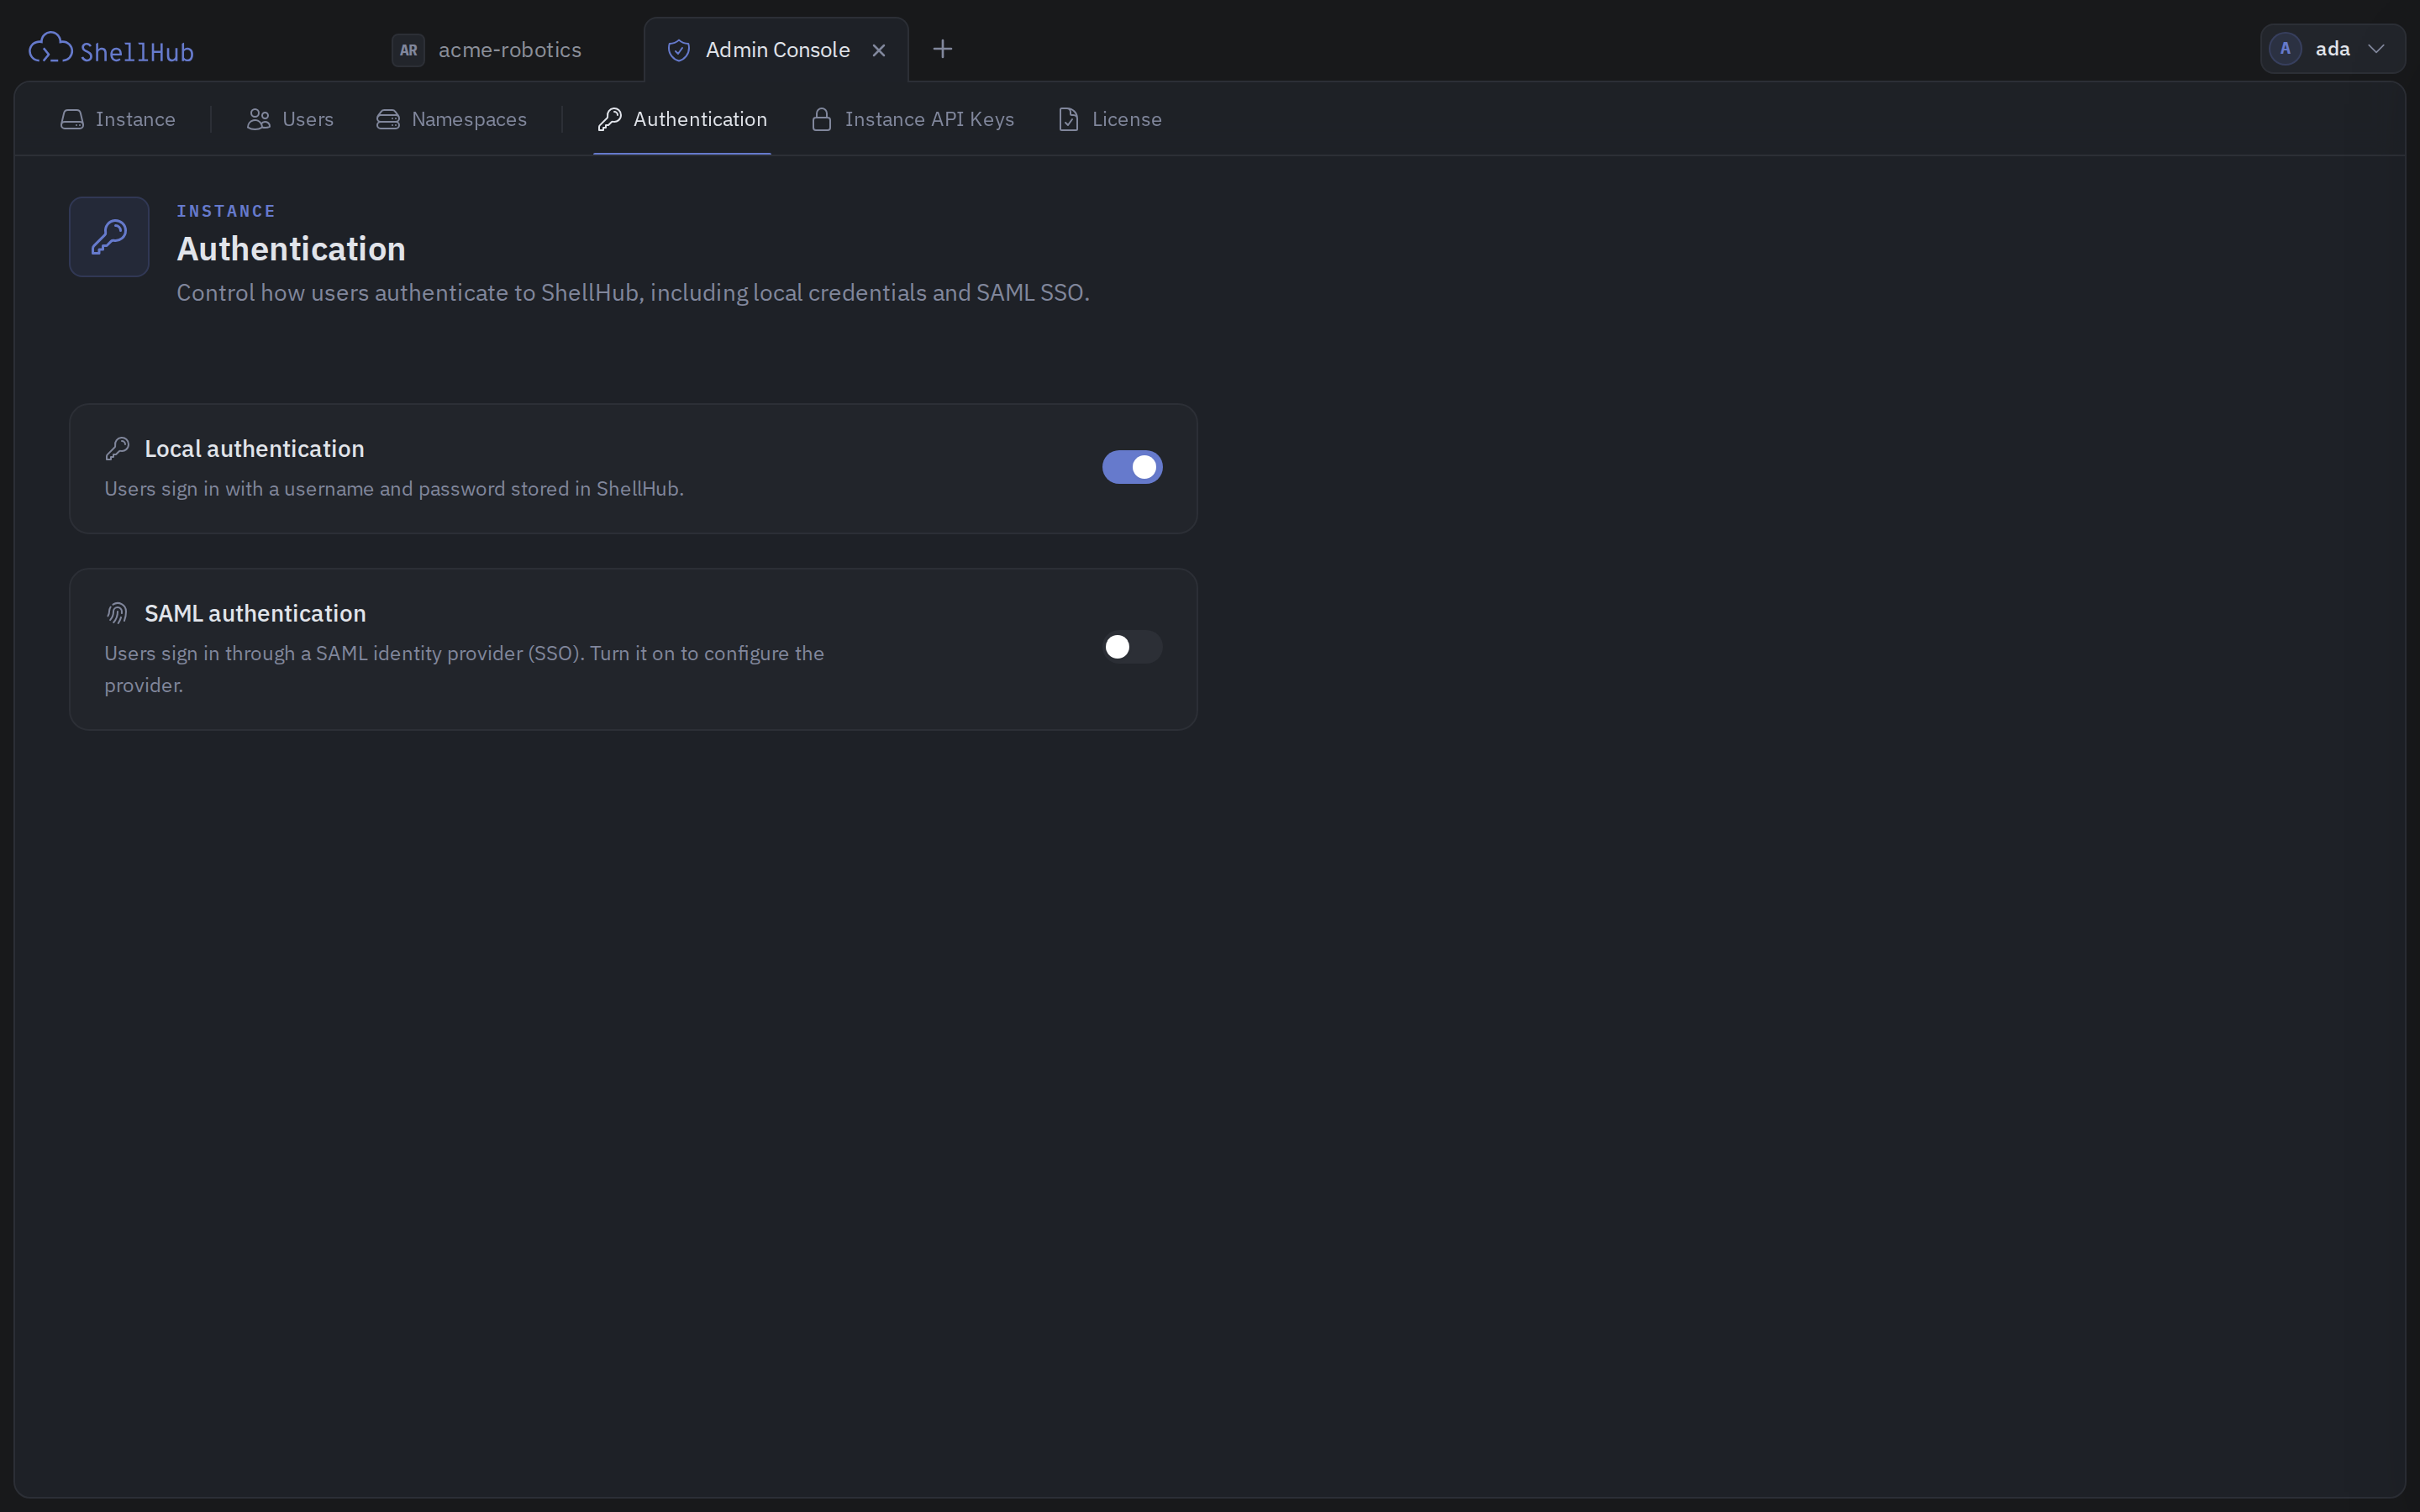This screenshot has height=1512, width=2420.
Task: Switch to the License tab
Action: [x=1110, y=119]
